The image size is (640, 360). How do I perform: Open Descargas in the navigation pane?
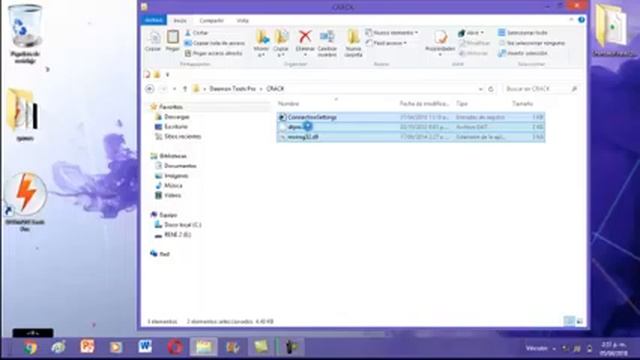pyautogui.click(x=176, y=117)
